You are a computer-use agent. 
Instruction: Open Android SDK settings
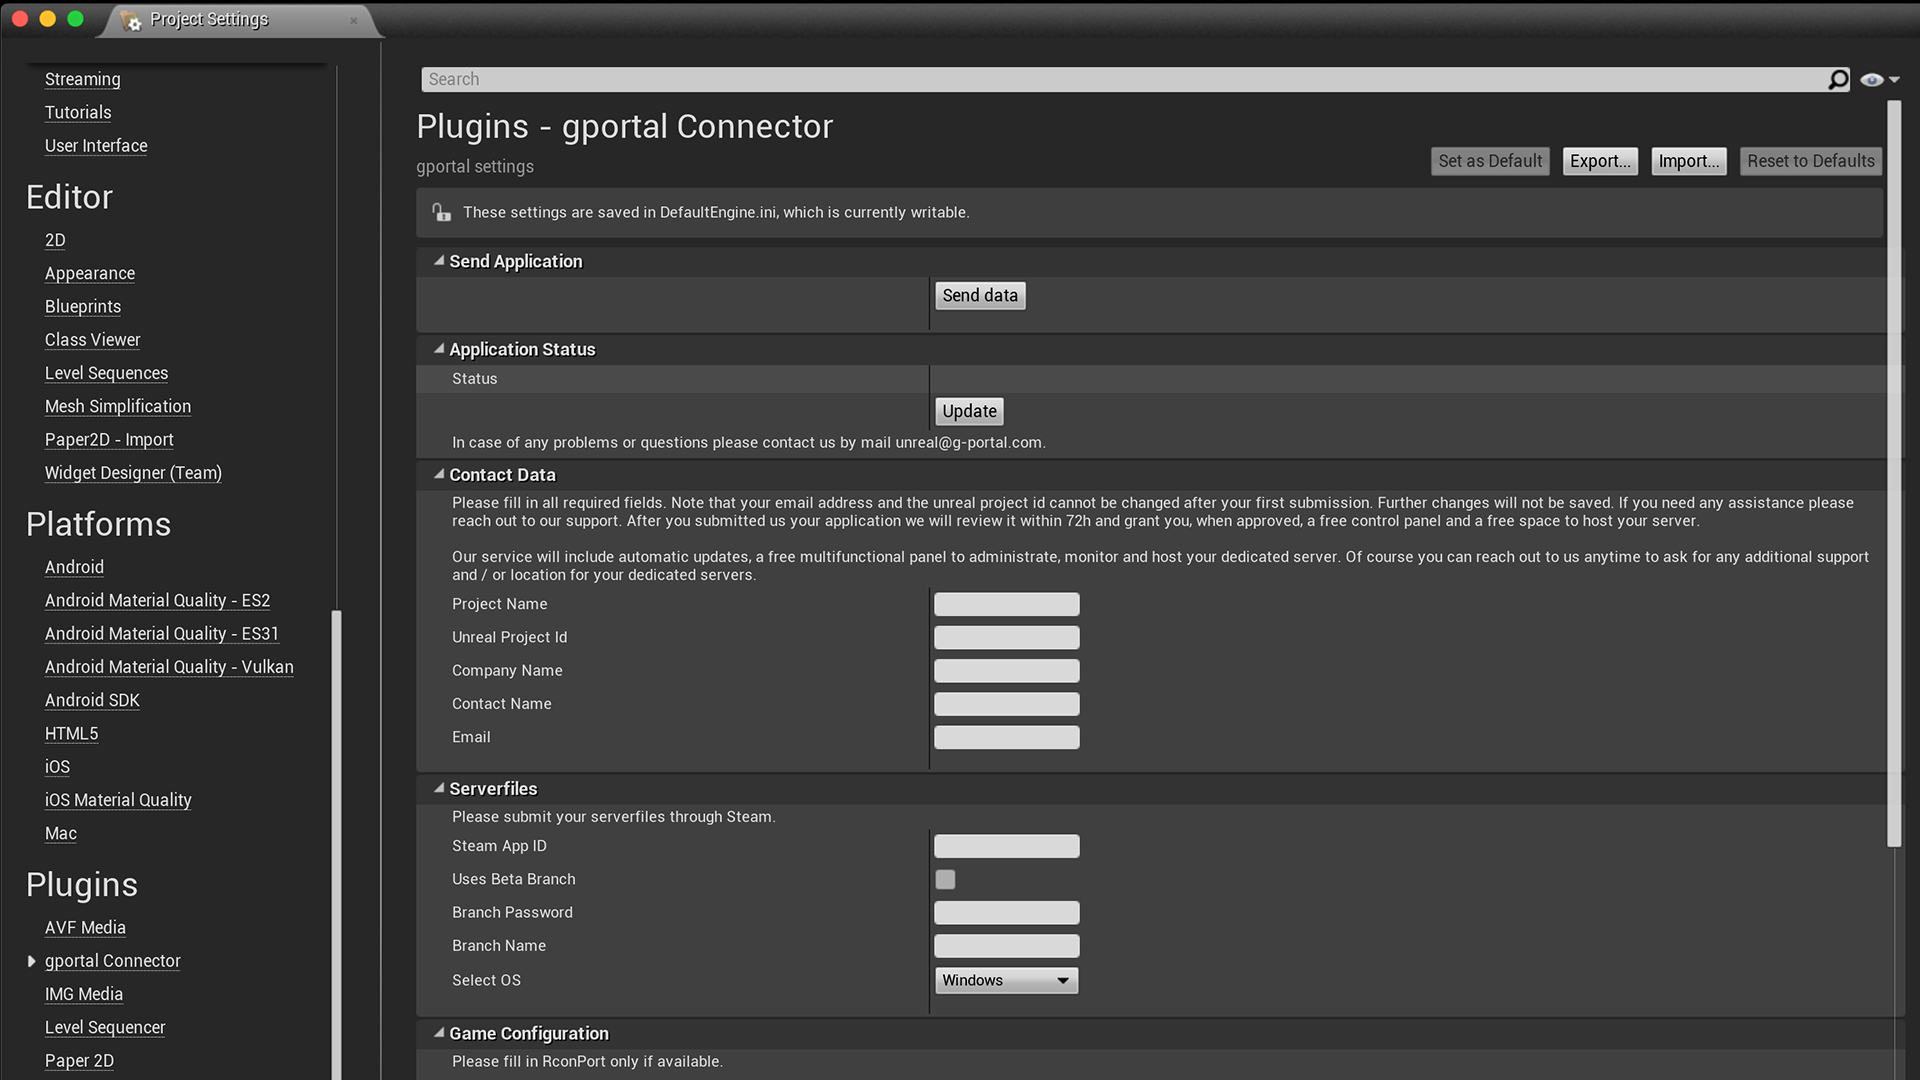tap(92, 700)
